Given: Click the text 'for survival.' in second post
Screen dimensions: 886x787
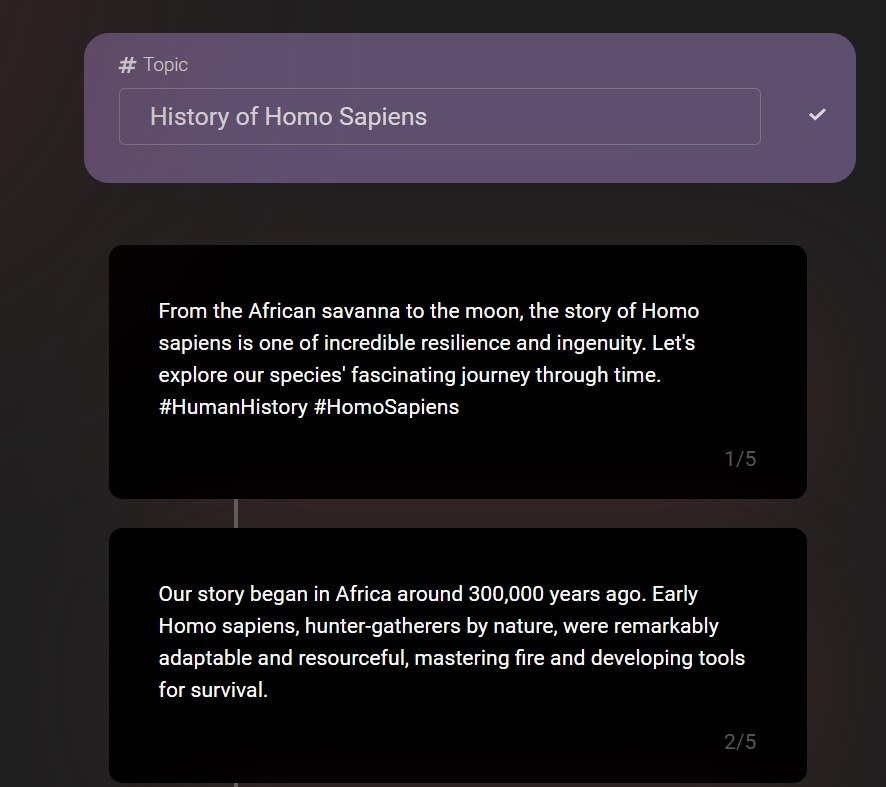Looking at the screenshot, I should (213, 690).
